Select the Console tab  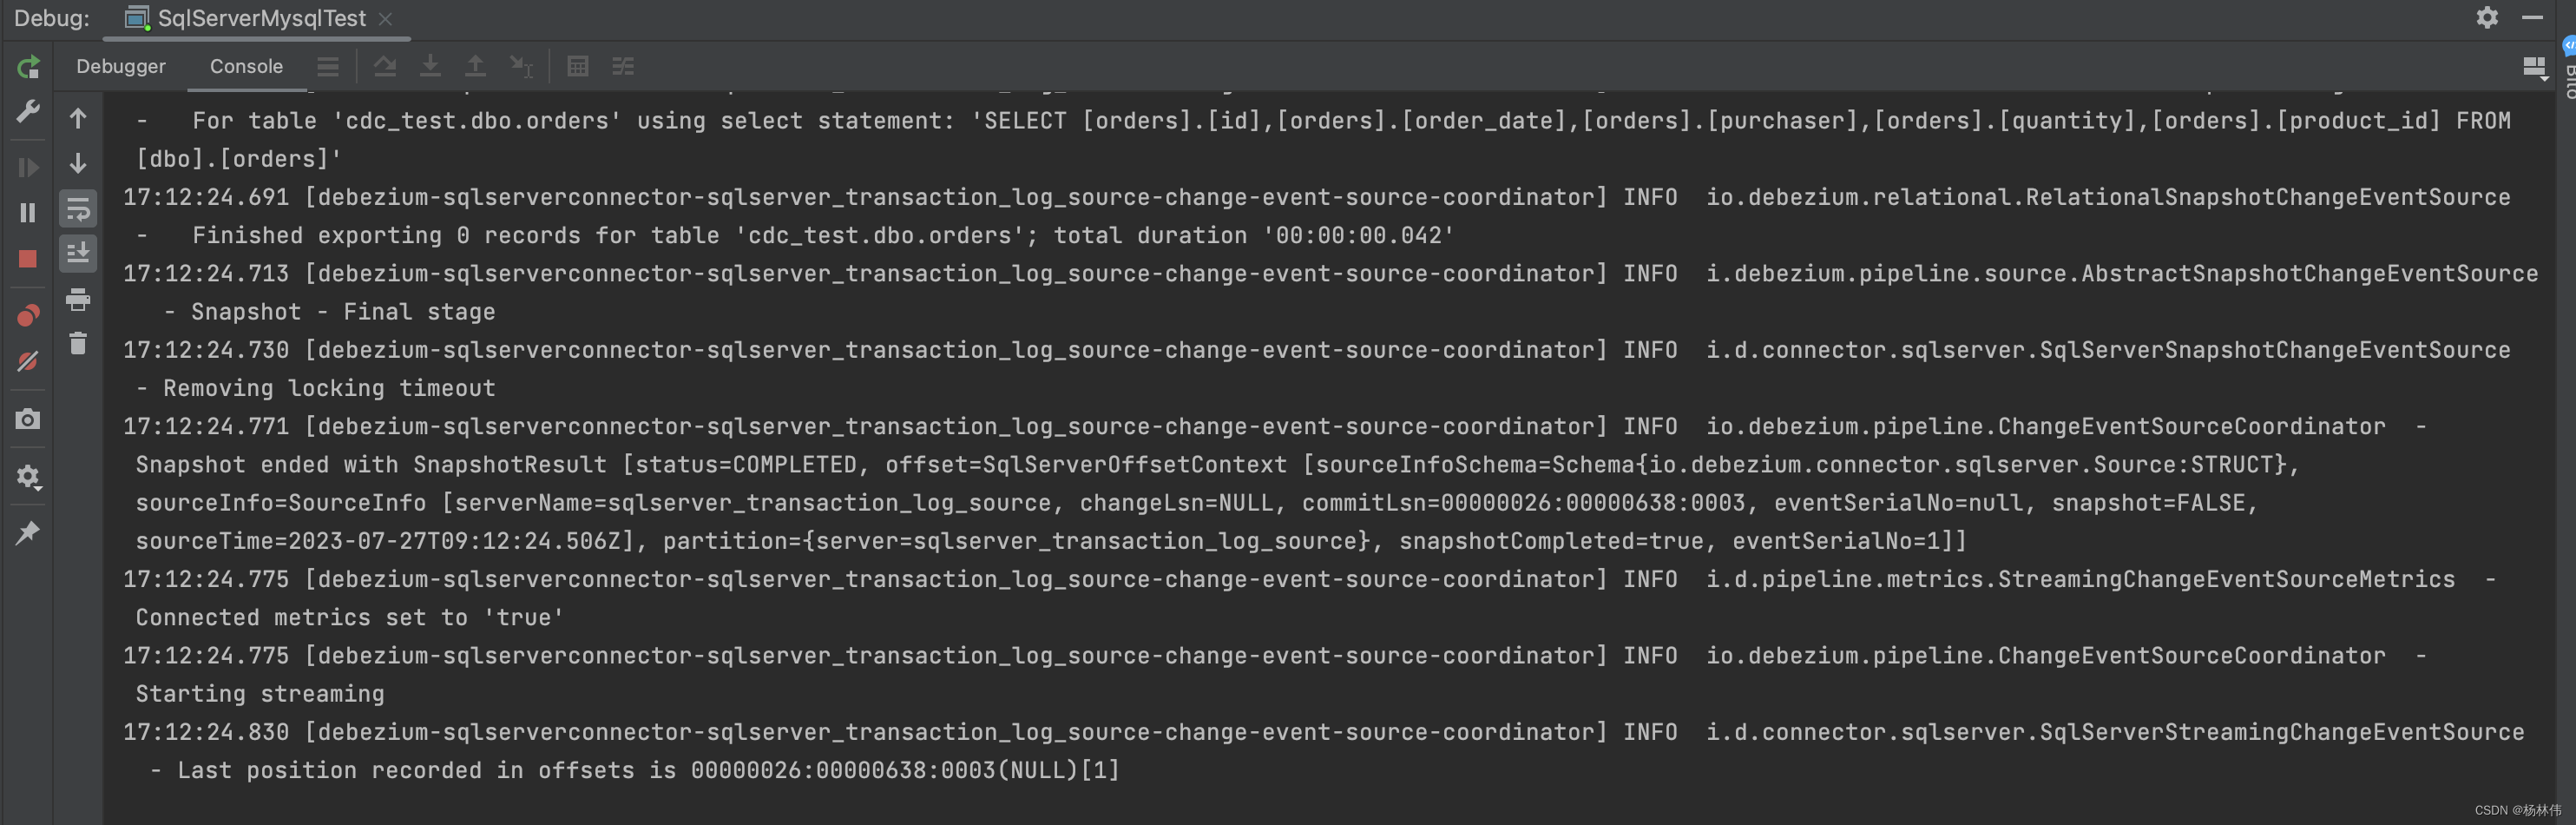245,66
